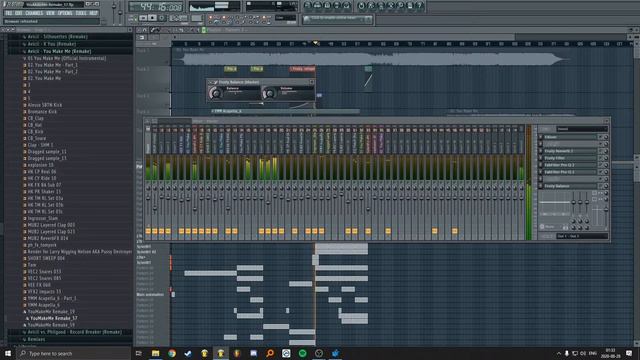Open the TOOLS menu

tap(81, 13)
